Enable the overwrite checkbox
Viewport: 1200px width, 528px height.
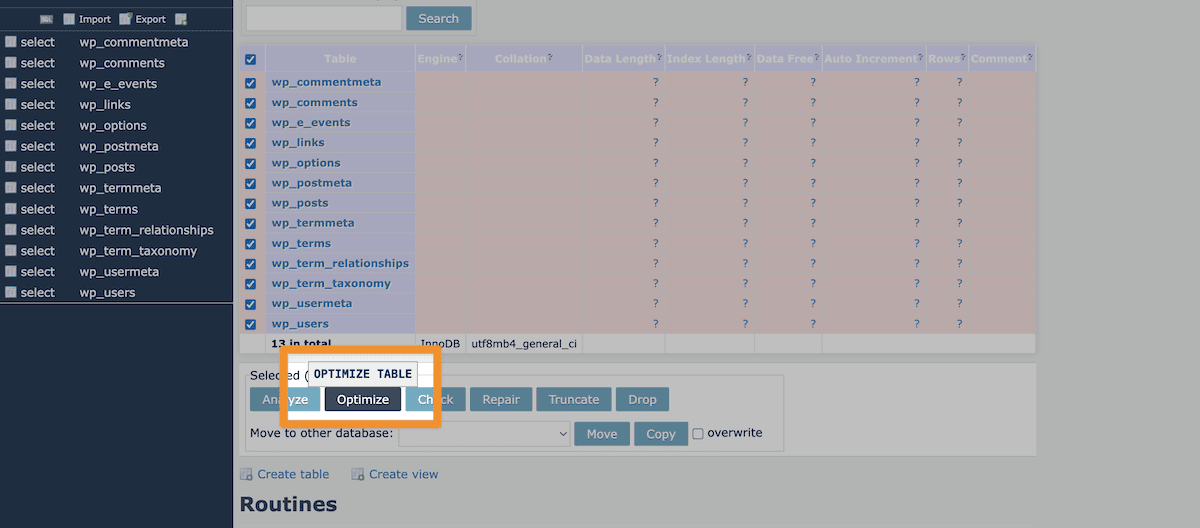[x=698, y=433]
